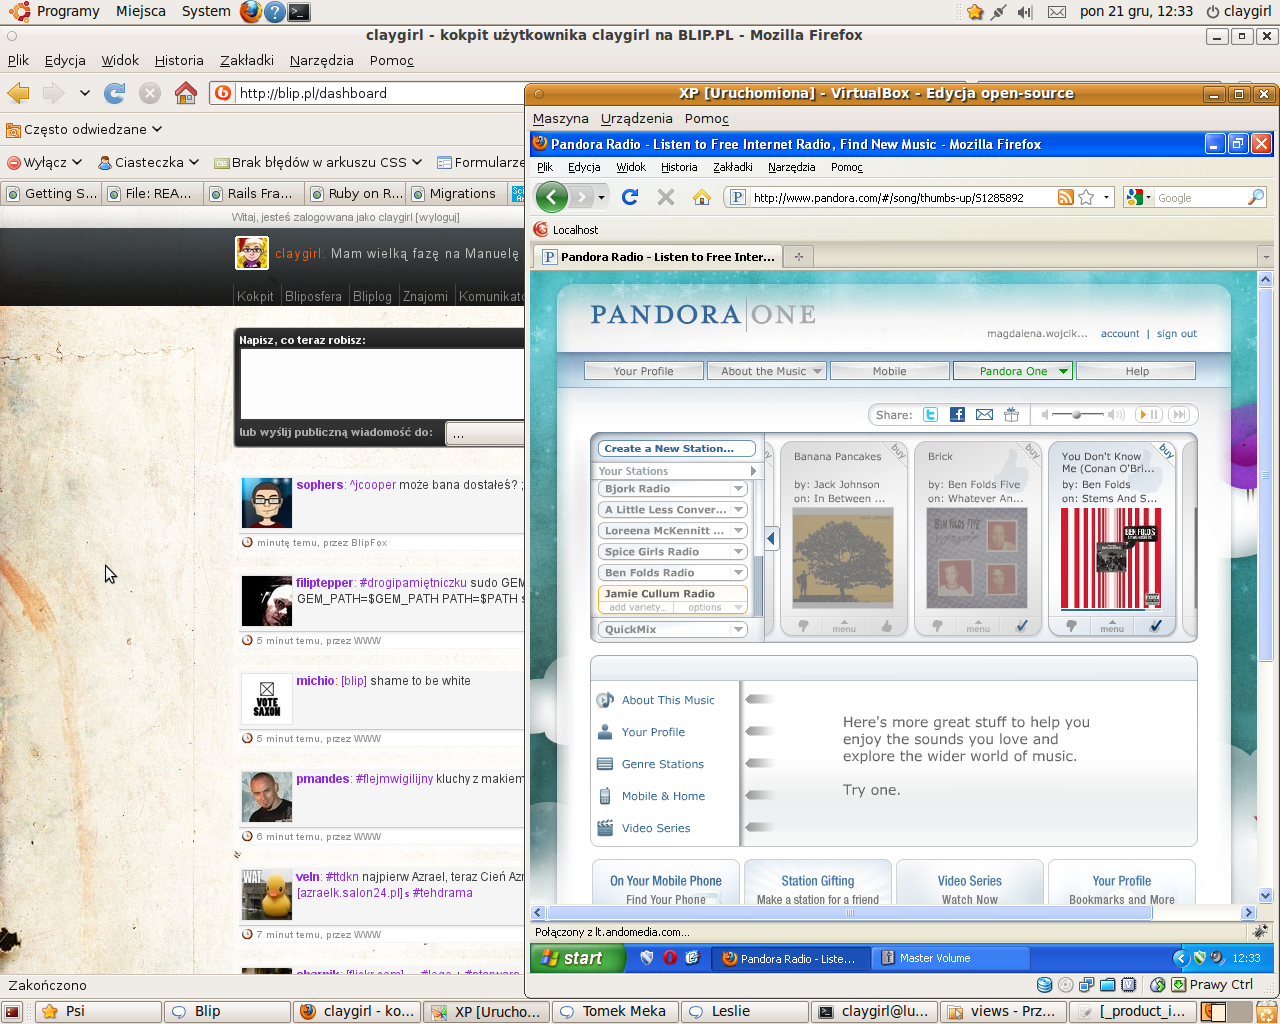Open Pandora One dropdown tab
1280x1024 pixels.
pos(1013,371)
